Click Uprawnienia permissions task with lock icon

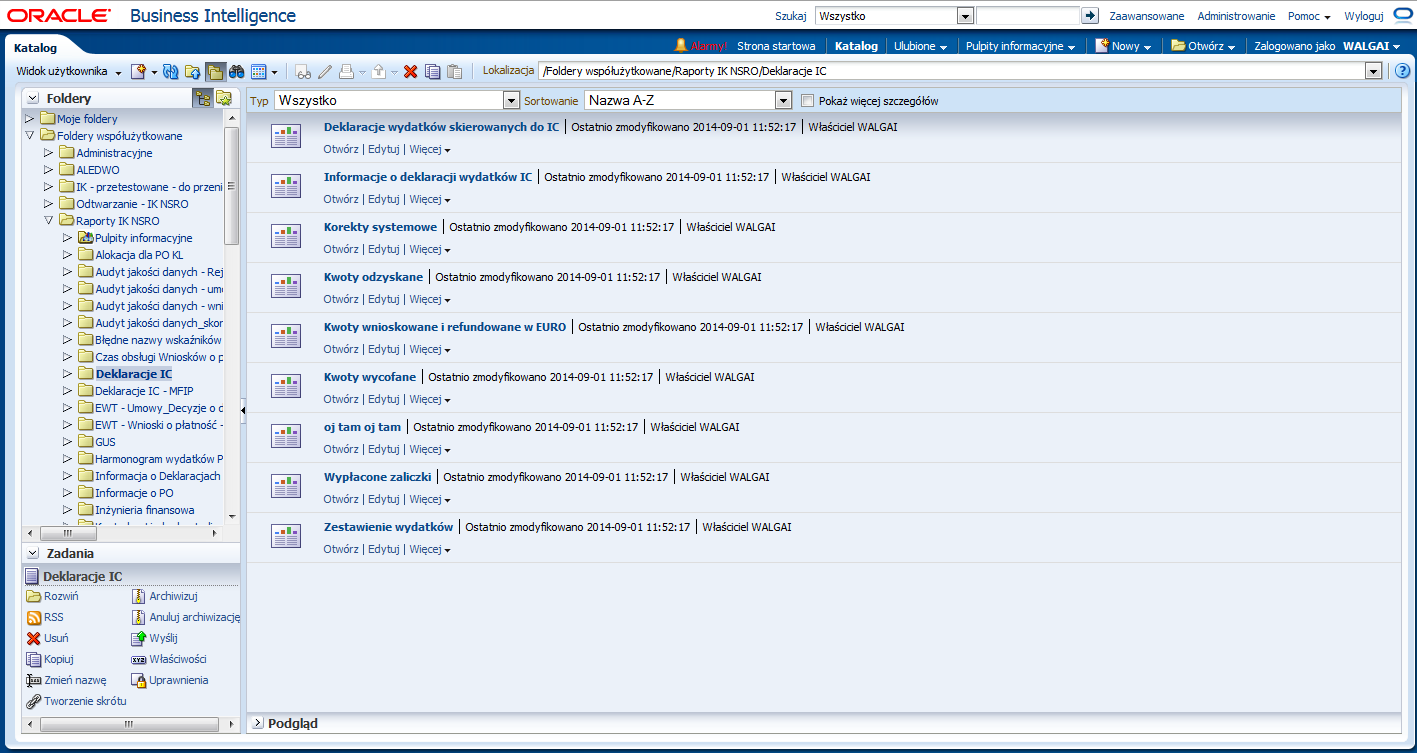pos(170,680)
